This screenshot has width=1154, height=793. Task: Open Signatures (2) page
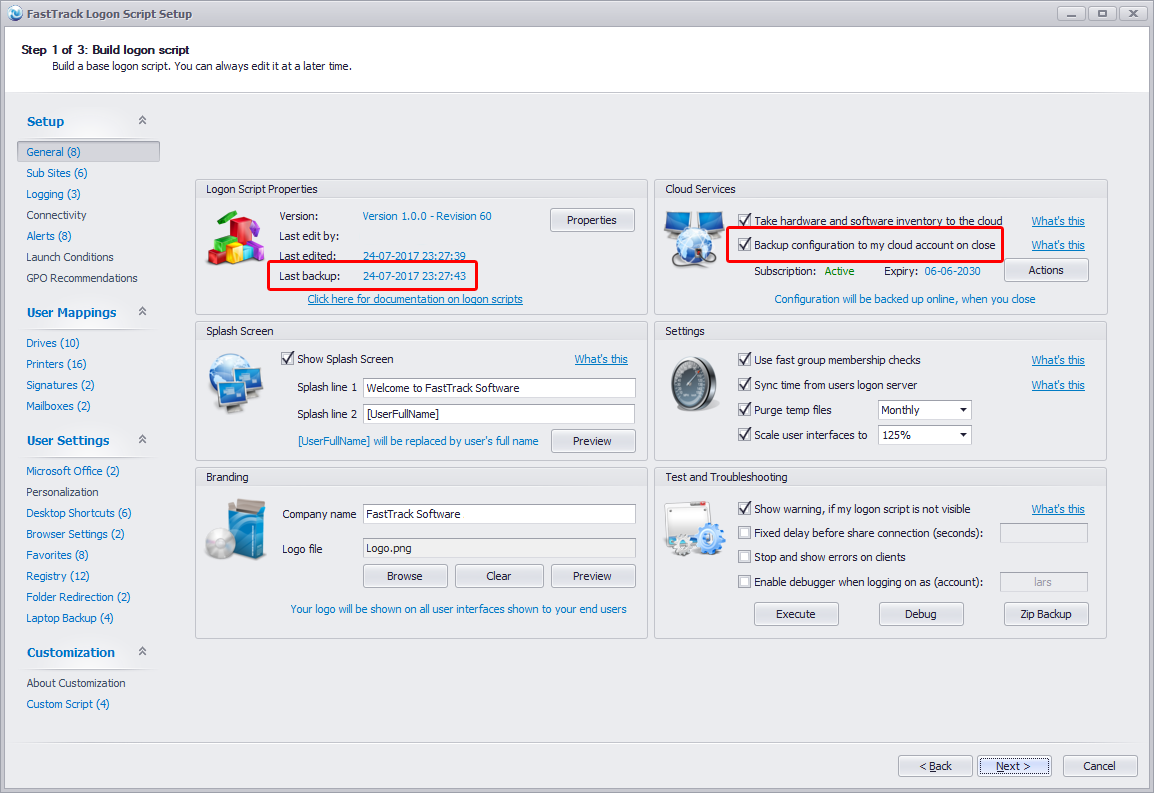pyautogui.click(x=60, y=385)
